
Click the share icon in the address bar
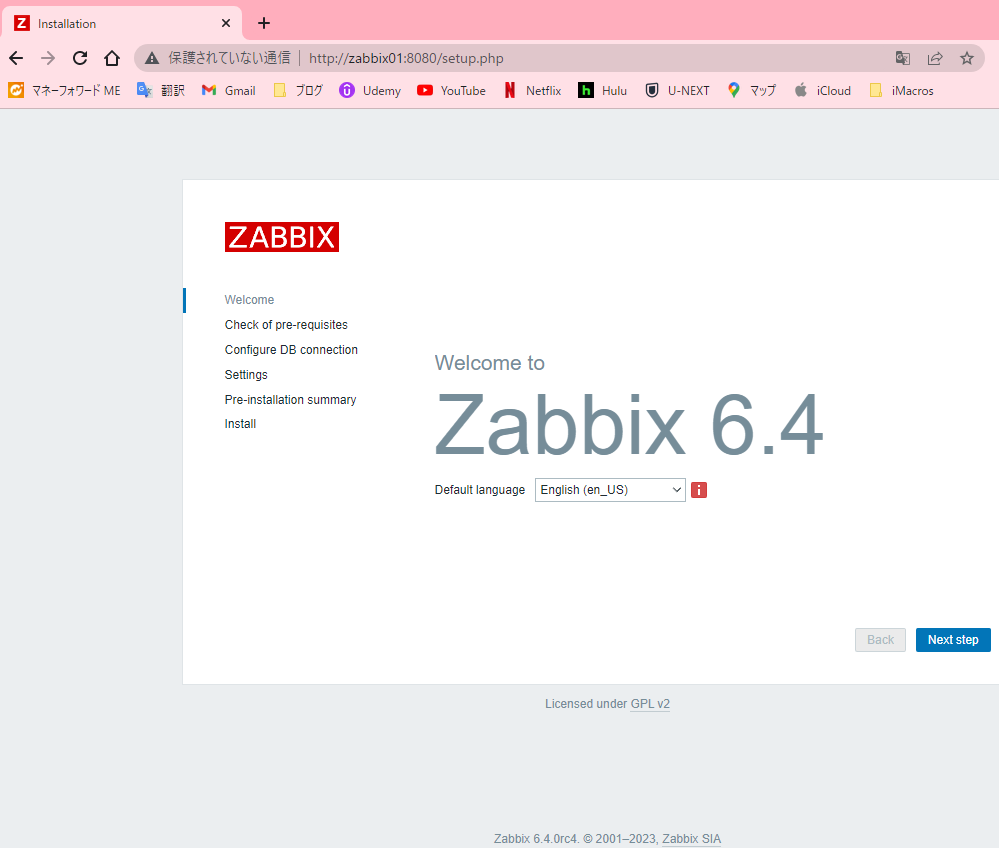(934, 58)
